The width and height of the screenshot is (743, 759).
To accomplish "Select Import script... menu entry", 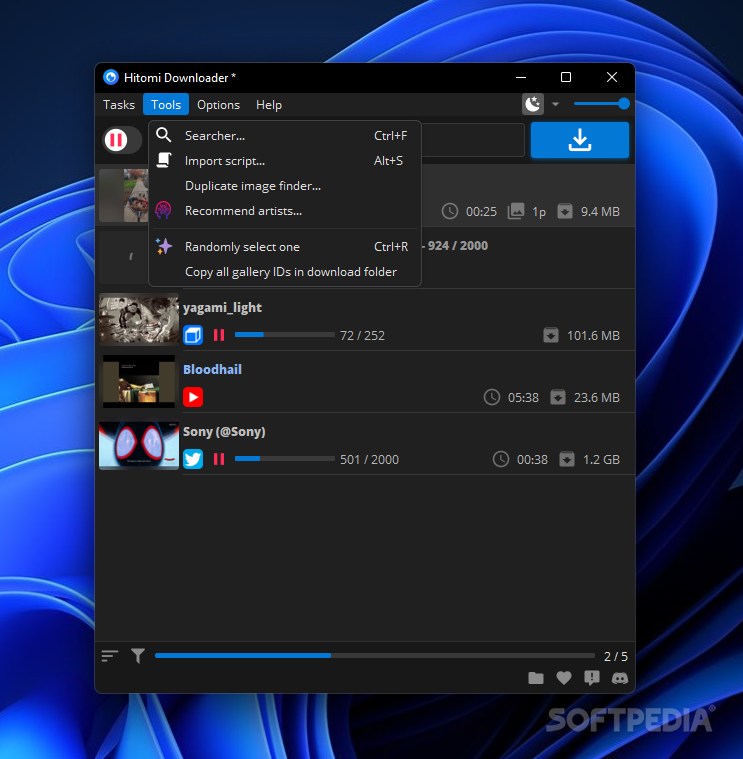I will point(285,161).
